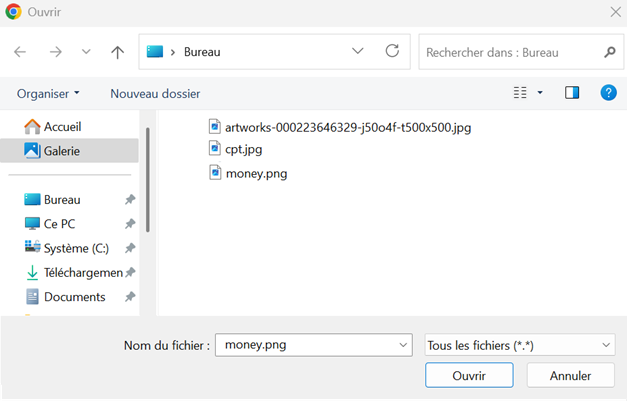The width and height of the screenshot is (627, 401).
Task: Open the Organiser menu
Action: (48, 93)
